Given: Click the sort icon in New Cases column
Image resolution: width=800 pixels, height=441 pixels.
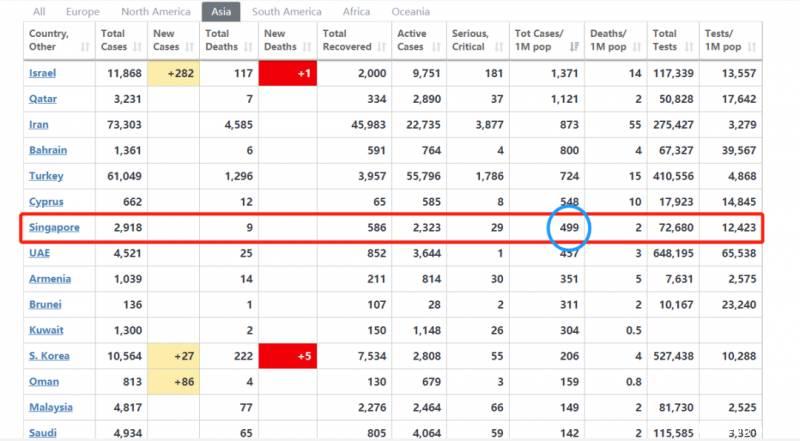Looking at the screenshot, I should (191, 47).
